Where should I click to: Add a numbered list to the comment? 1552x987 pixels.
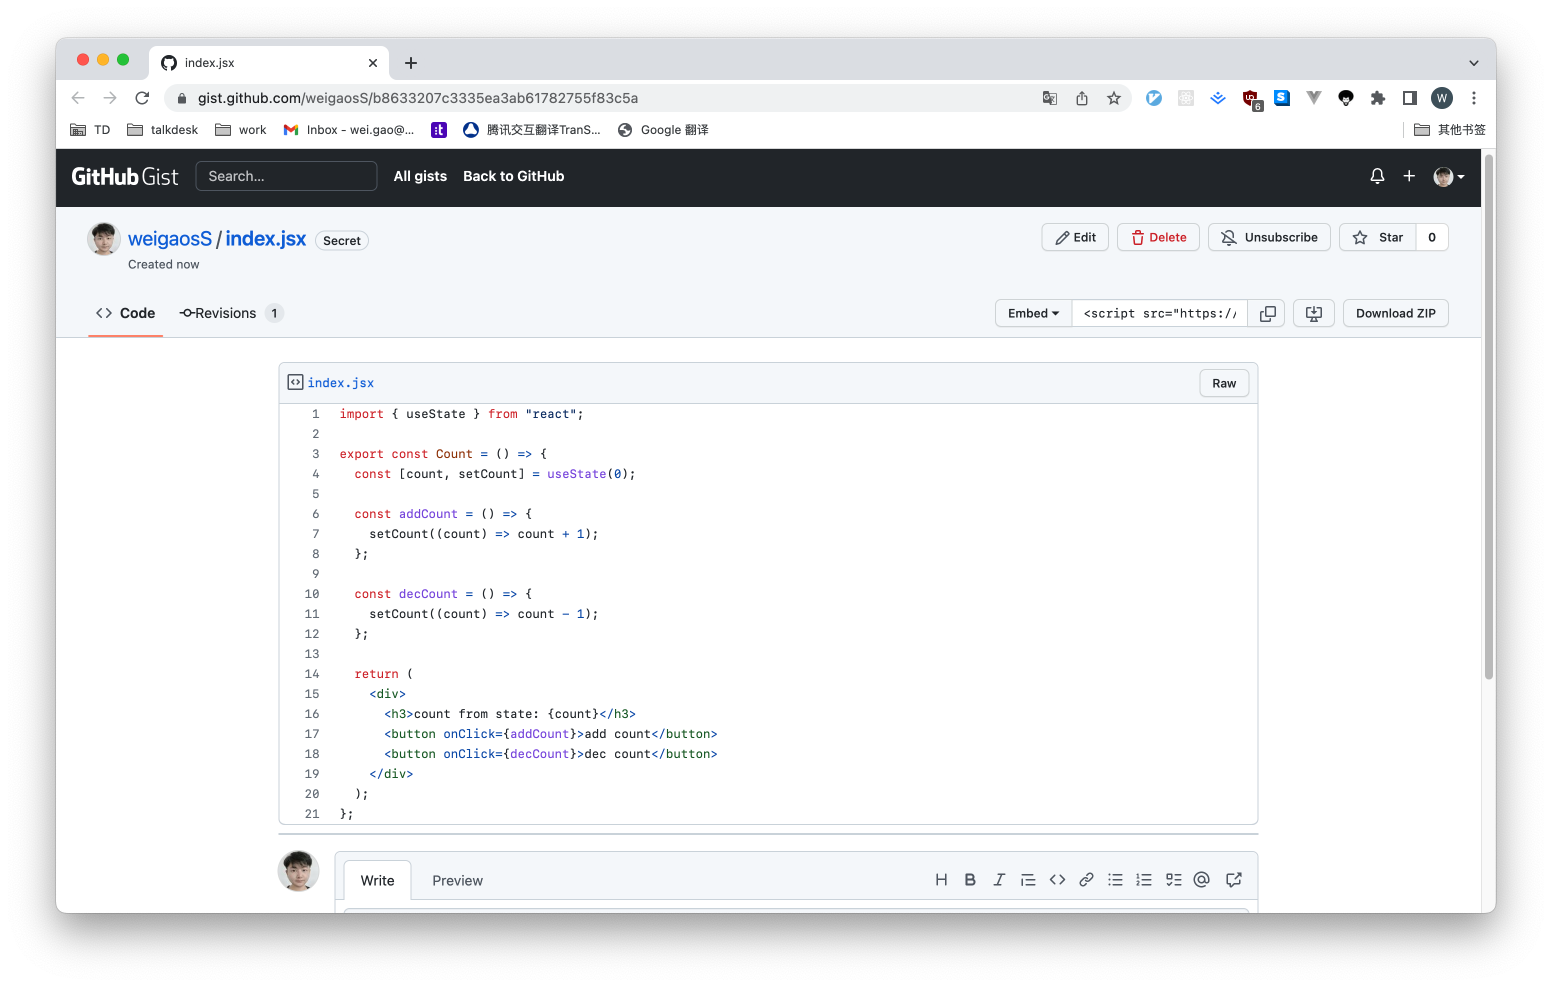tap(1144, 879)
